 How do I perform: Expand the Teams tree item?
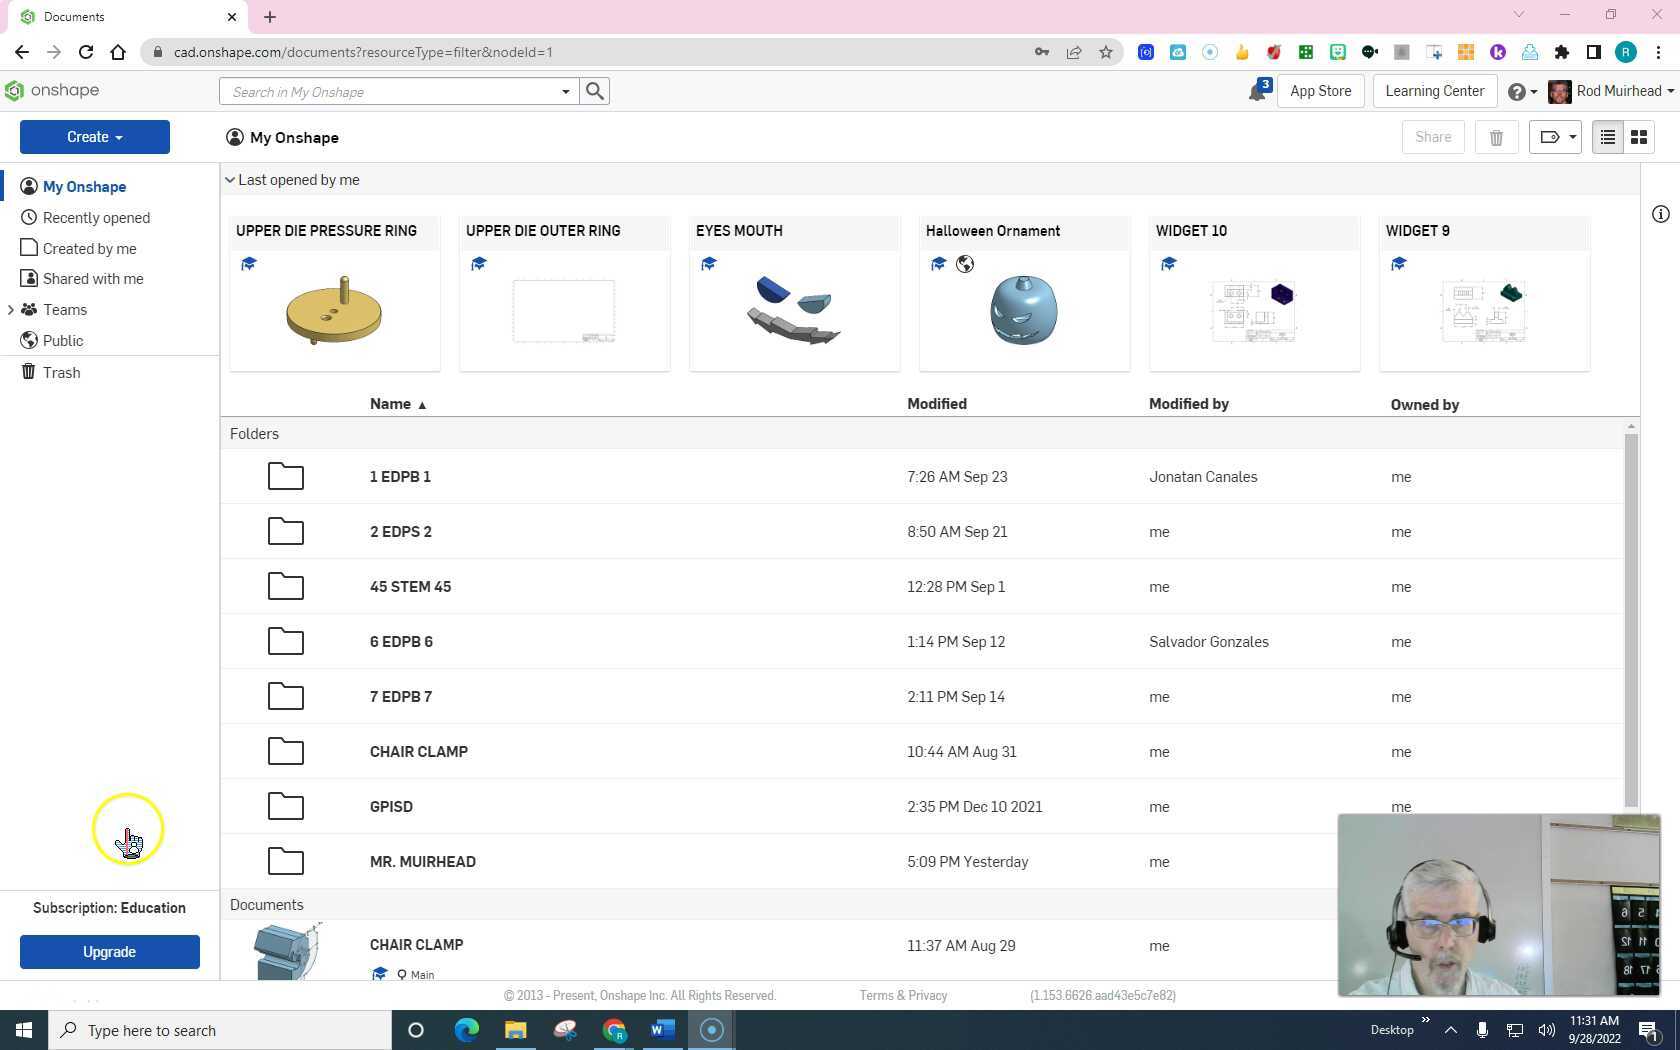[x=11, y=310]
